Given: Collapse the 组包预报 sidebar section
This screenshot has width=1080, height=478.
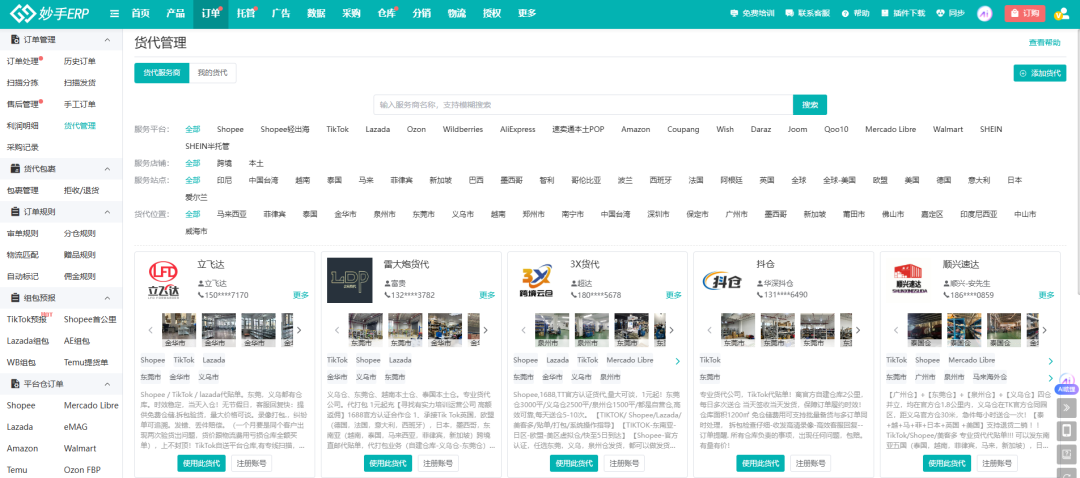Looking at the screenshot, I should click(x=107, y=298).
